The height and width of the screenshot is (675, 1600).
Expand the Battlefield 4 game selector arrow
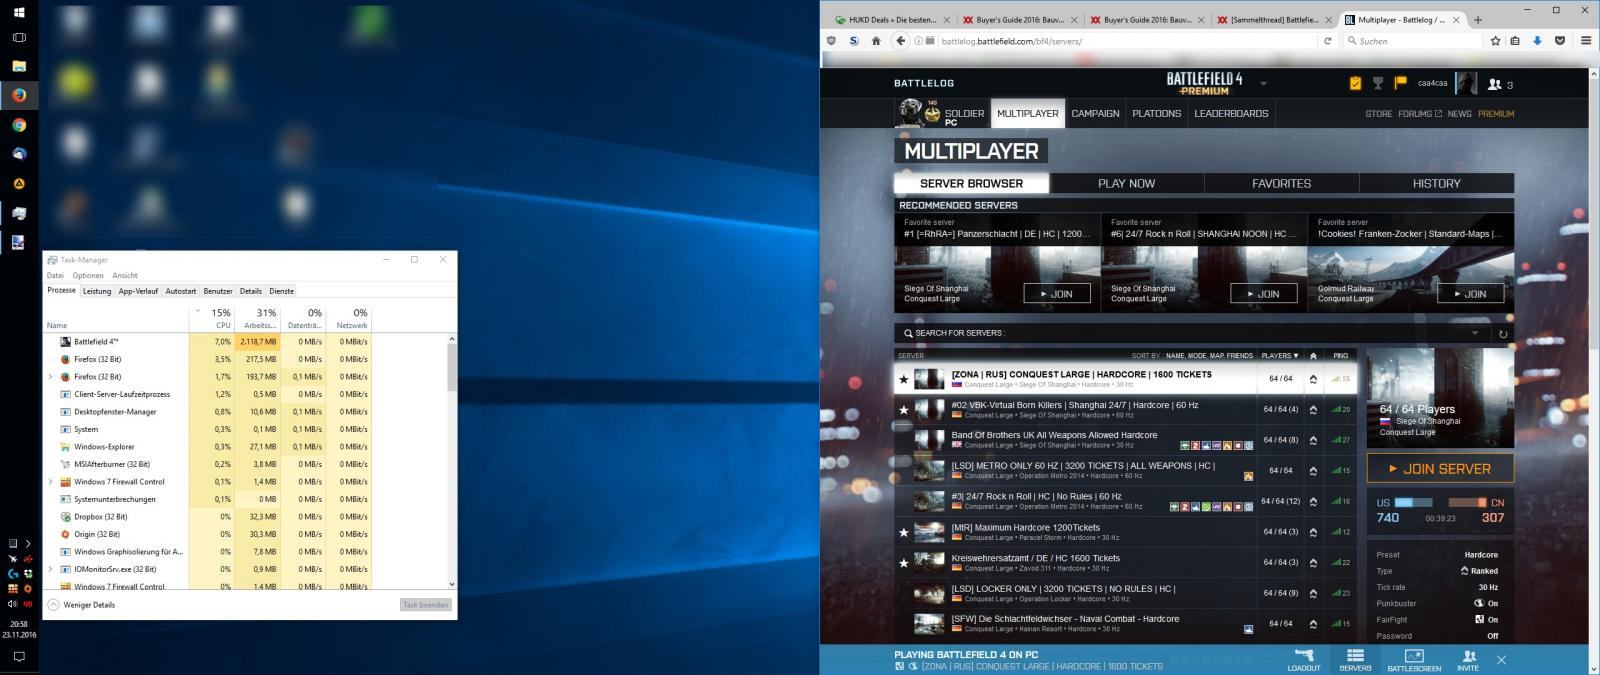1263,84
